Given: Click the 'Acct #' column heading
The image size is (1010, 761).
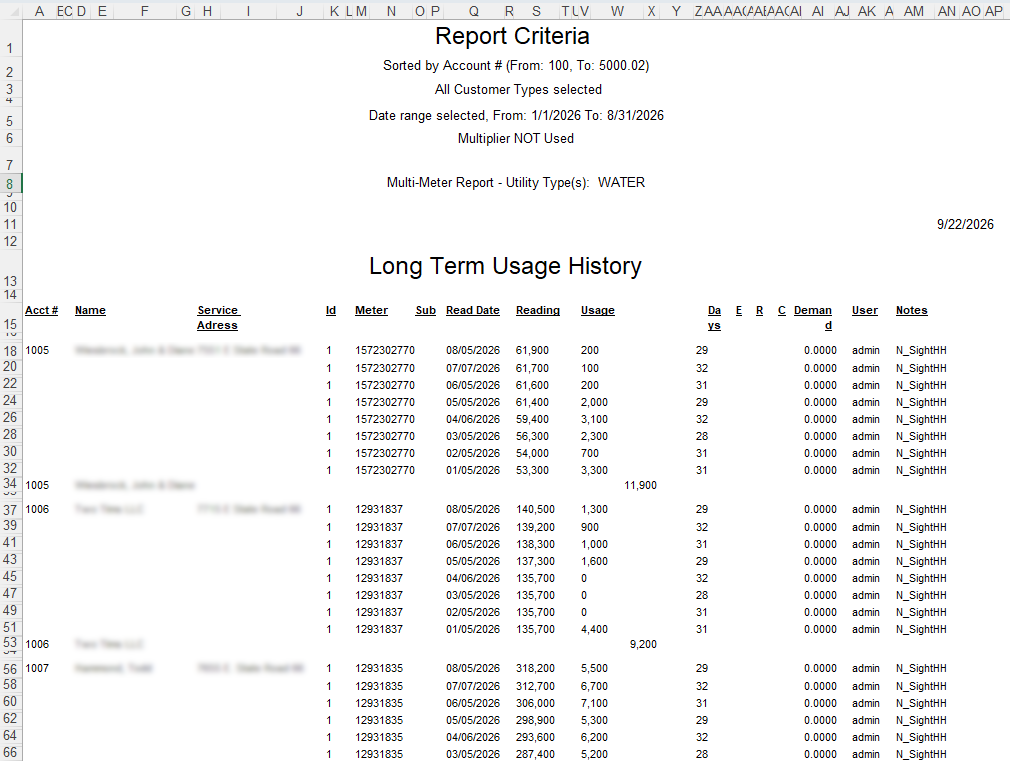Looking at the screenshot, I should click(41, 311).
